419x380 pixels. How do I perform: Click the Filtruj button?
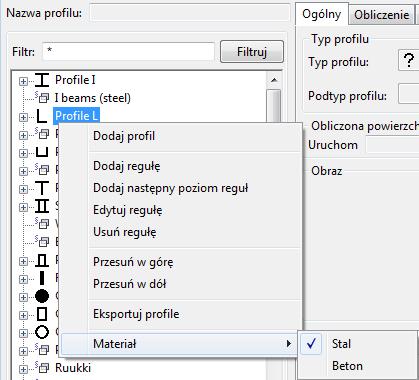pos(252,52)
